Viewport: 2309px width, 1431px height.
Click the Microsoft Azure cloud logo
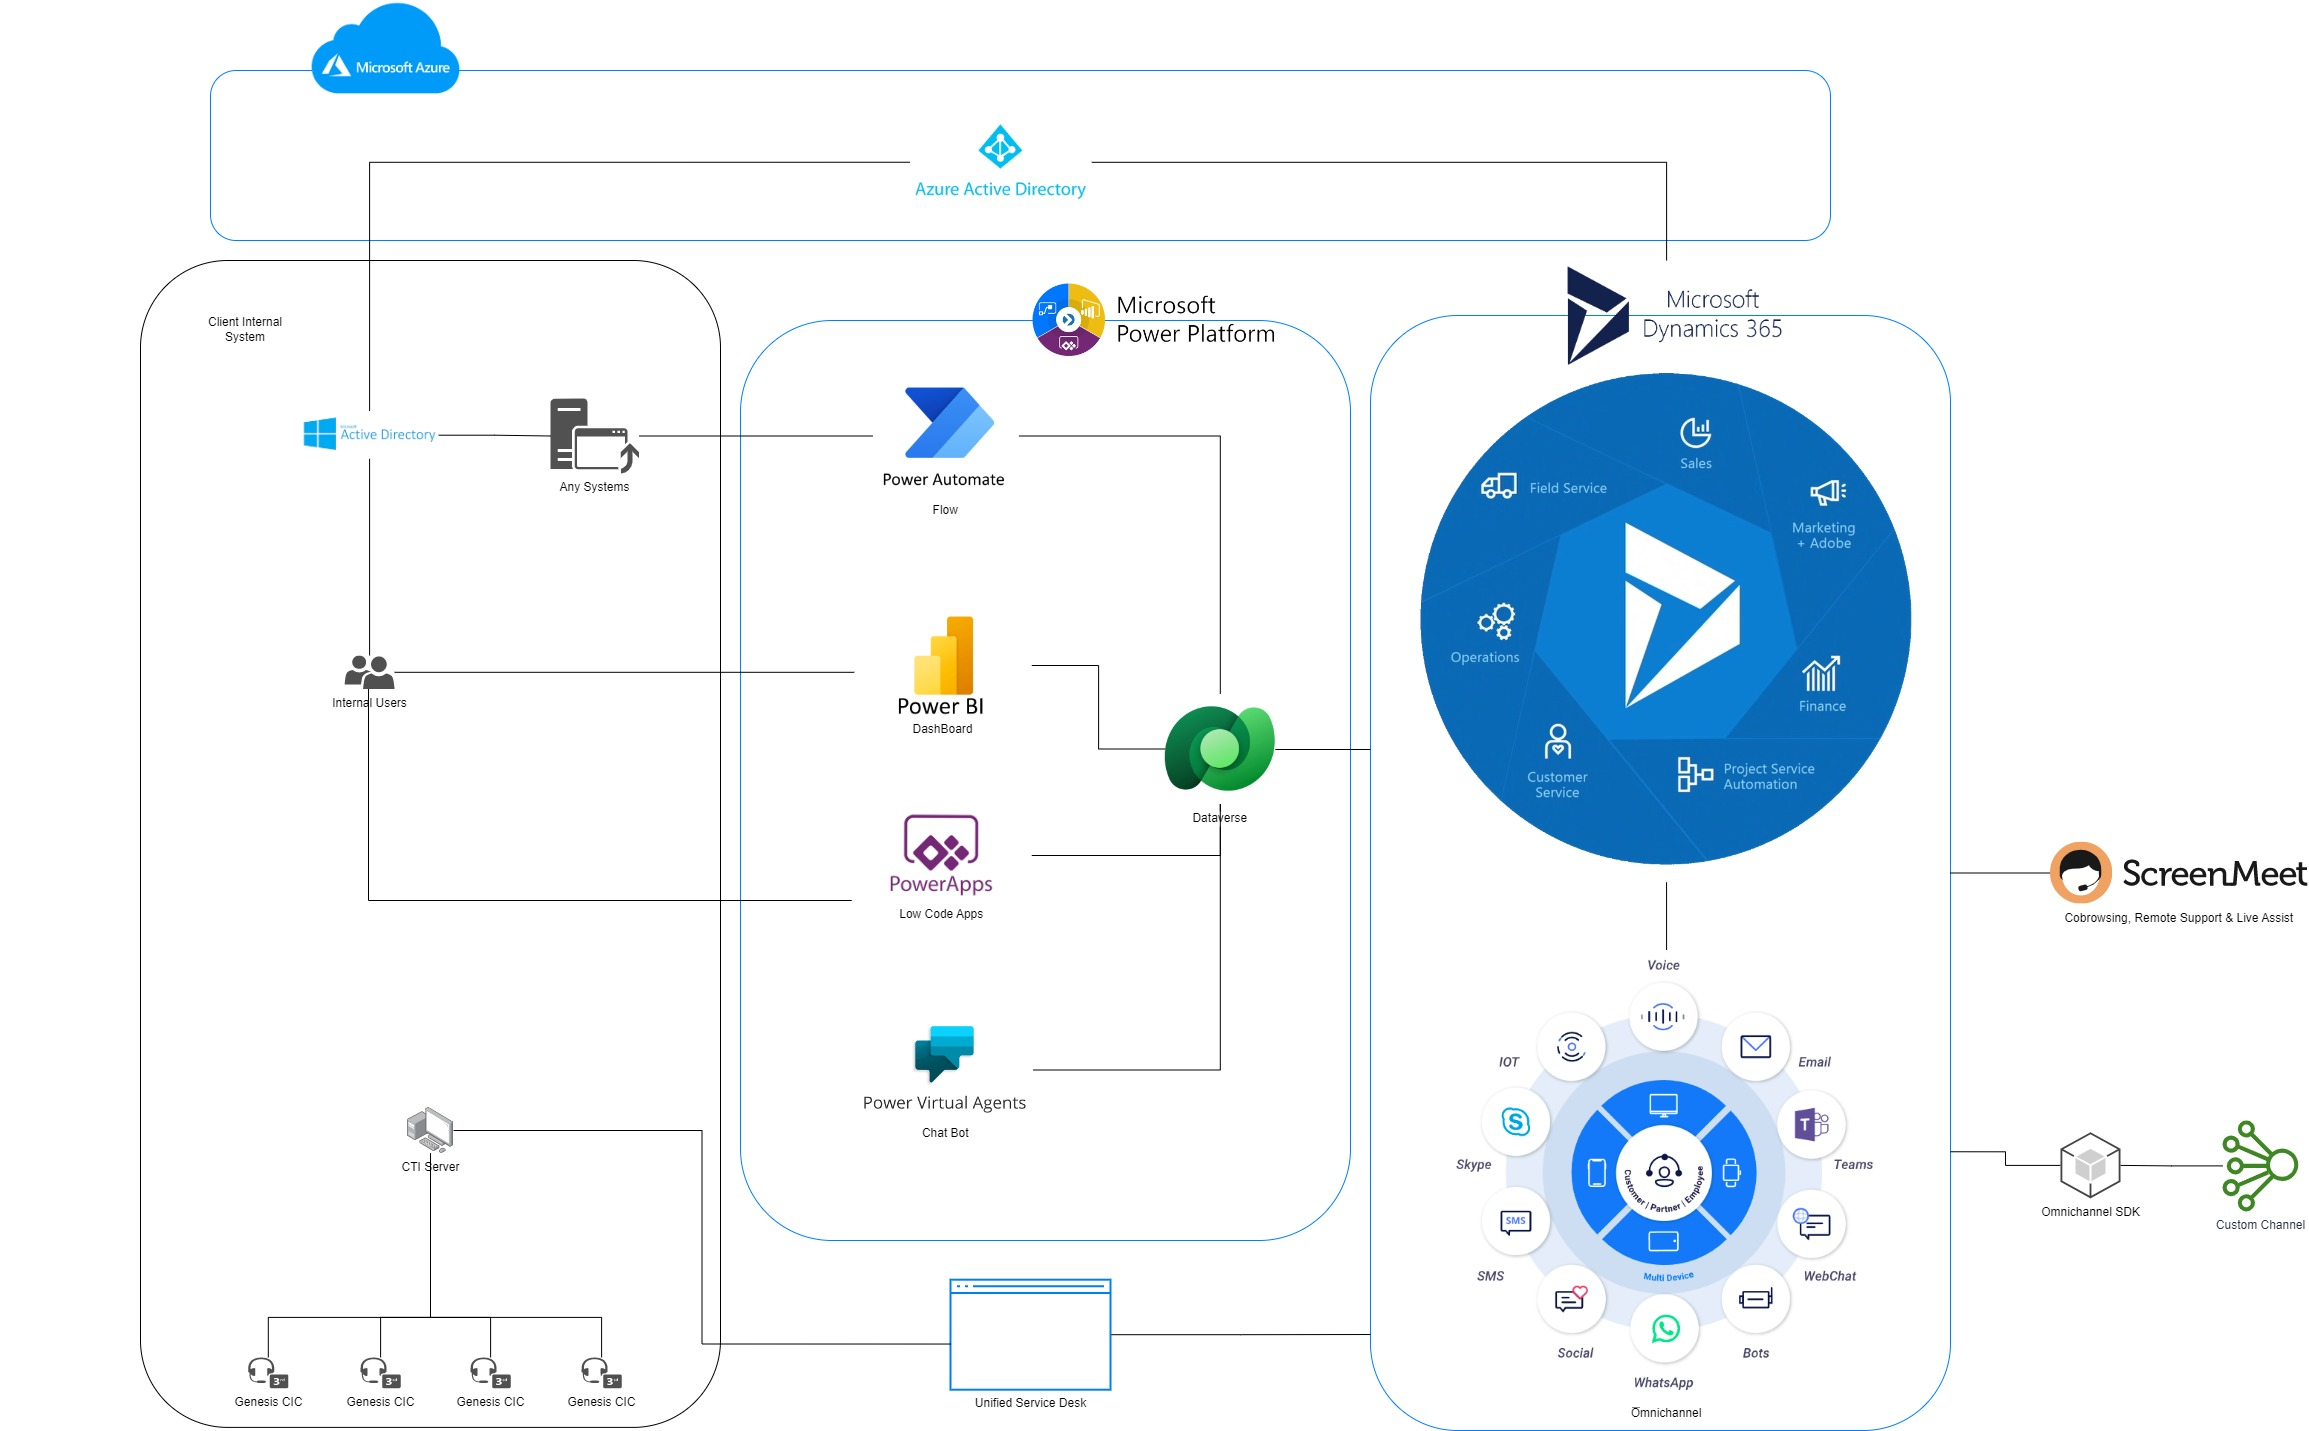385,49
